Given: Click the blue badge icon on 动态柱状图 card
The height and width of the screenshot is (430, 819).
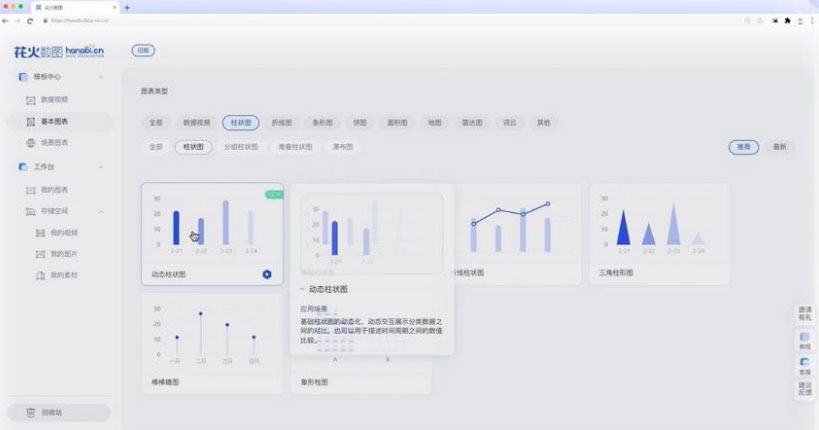Looking at the screenshot, I should click(267, 274).
